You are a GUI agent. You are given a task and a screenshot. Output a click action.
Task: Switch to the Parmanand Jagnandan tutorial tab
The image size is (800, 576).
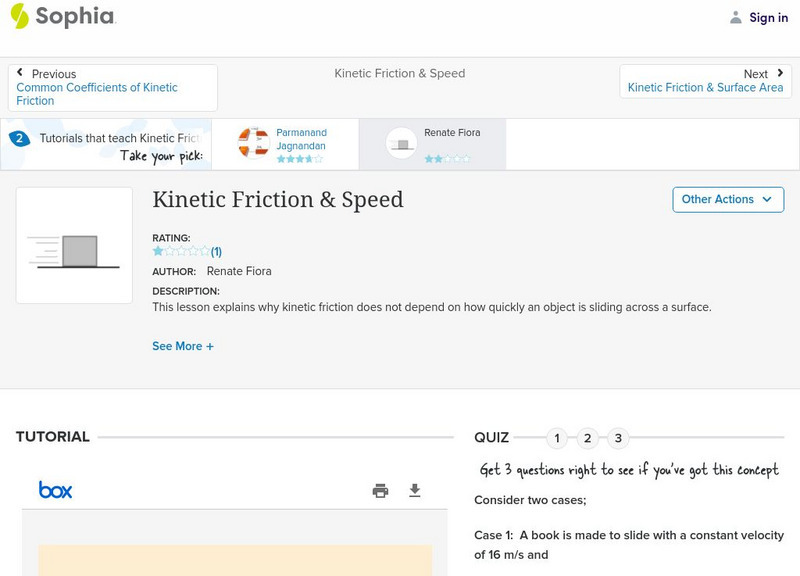(290, 143)
